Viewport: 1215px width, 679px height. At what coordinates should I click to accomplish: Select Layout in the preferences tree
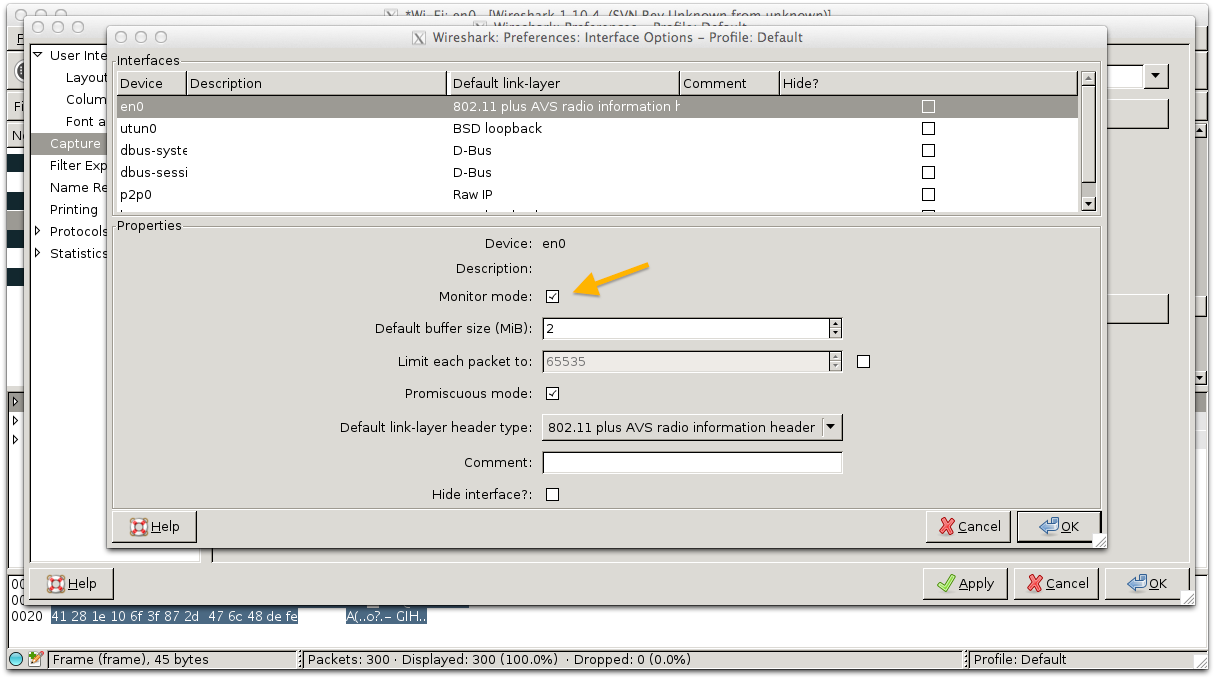pos(86,77)
